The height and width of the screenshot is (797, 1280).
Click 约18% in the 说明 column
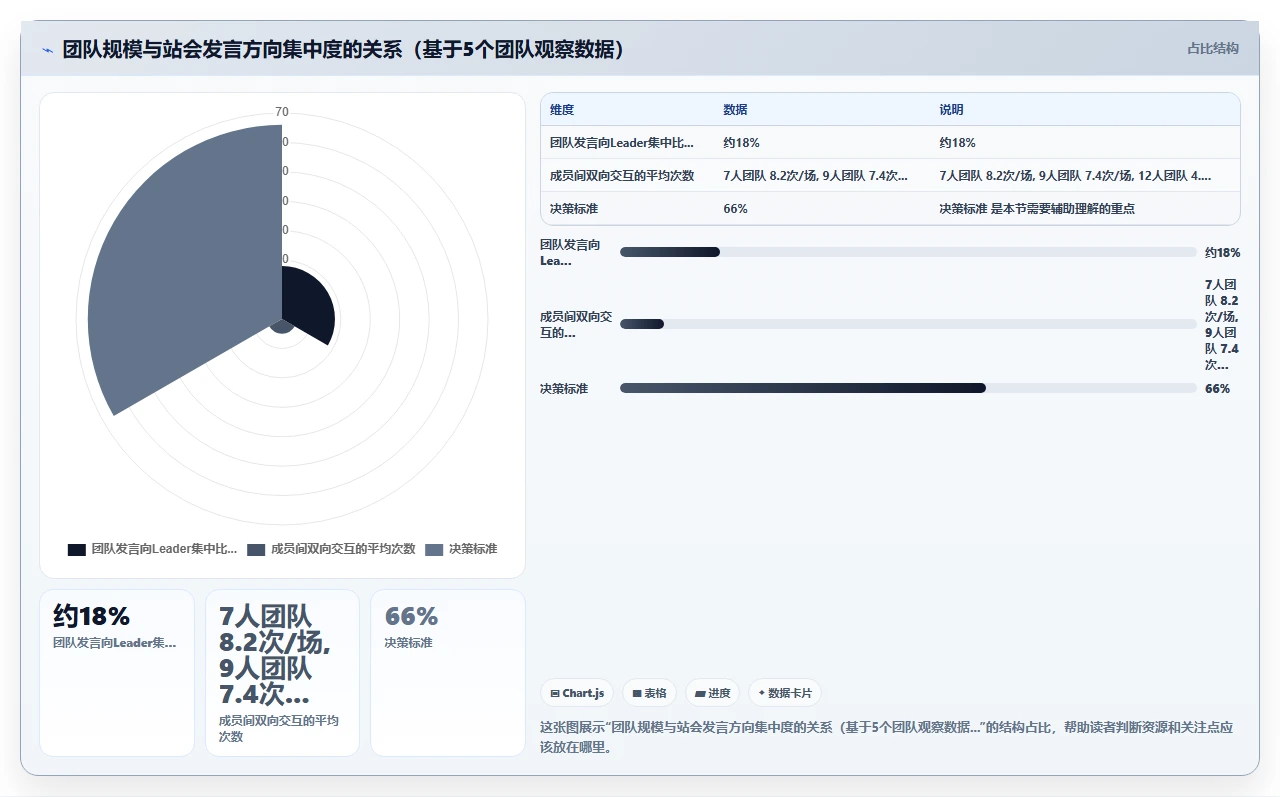(x=957, y=143)
